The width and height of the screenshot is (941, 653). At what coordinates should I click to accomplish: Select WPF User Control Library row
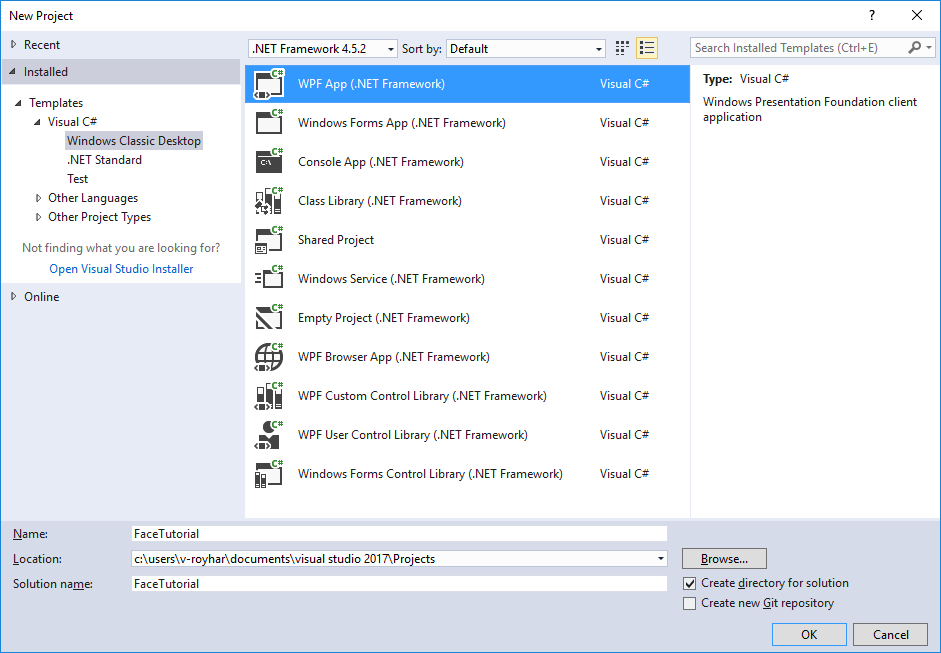pyautogui.click(x=467, y=435)
